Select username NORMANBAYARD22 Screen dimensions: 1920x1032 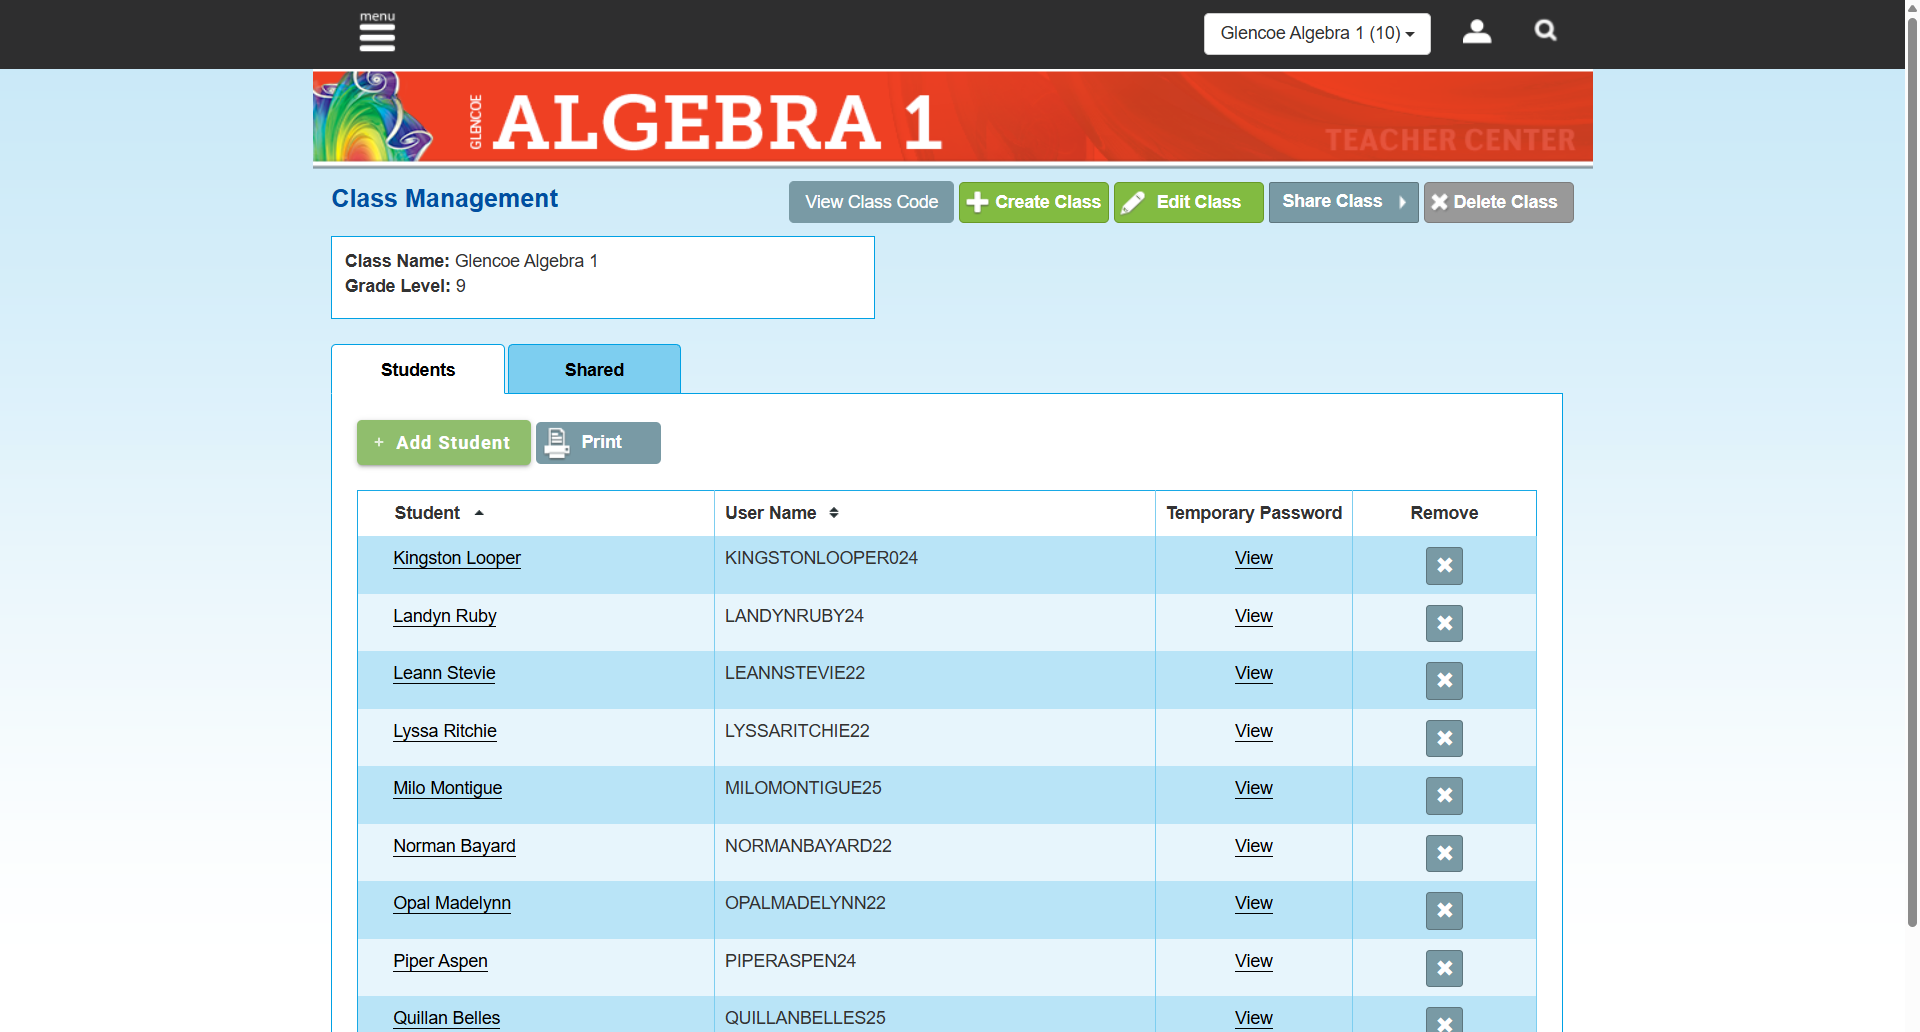pyautogui.click(x=808, y=846)
